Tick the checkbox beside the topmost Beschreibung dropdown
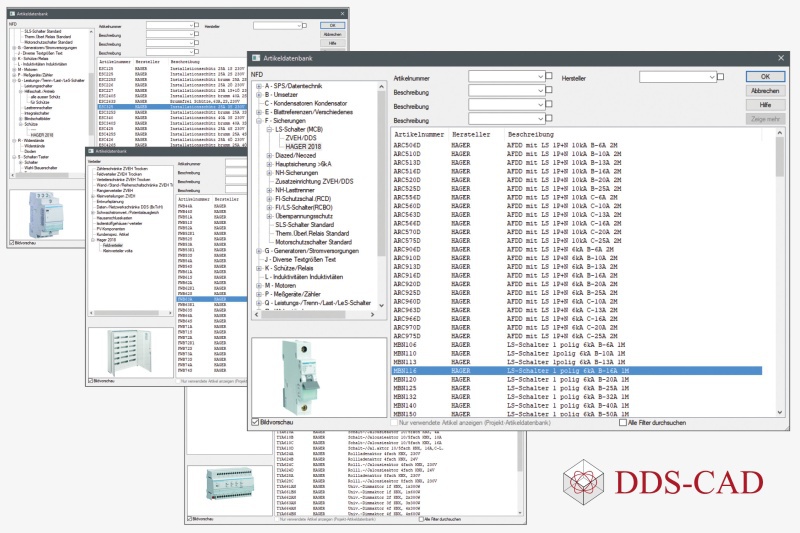 [549, 90]
